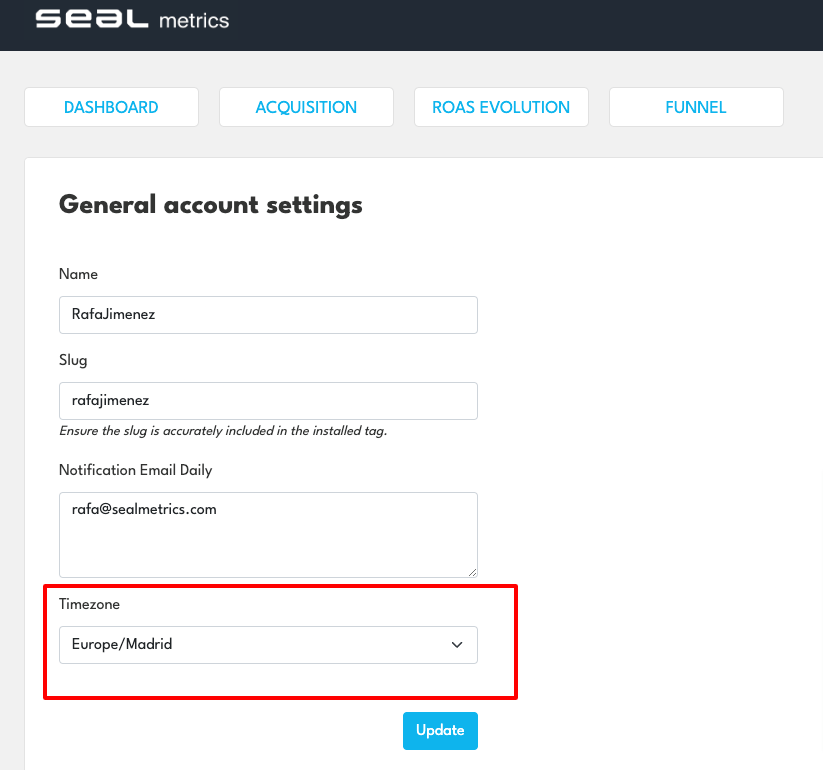Screen dimensions: 823x770
Task: Grab the email textarea resize handle
Action: [472, 572]
